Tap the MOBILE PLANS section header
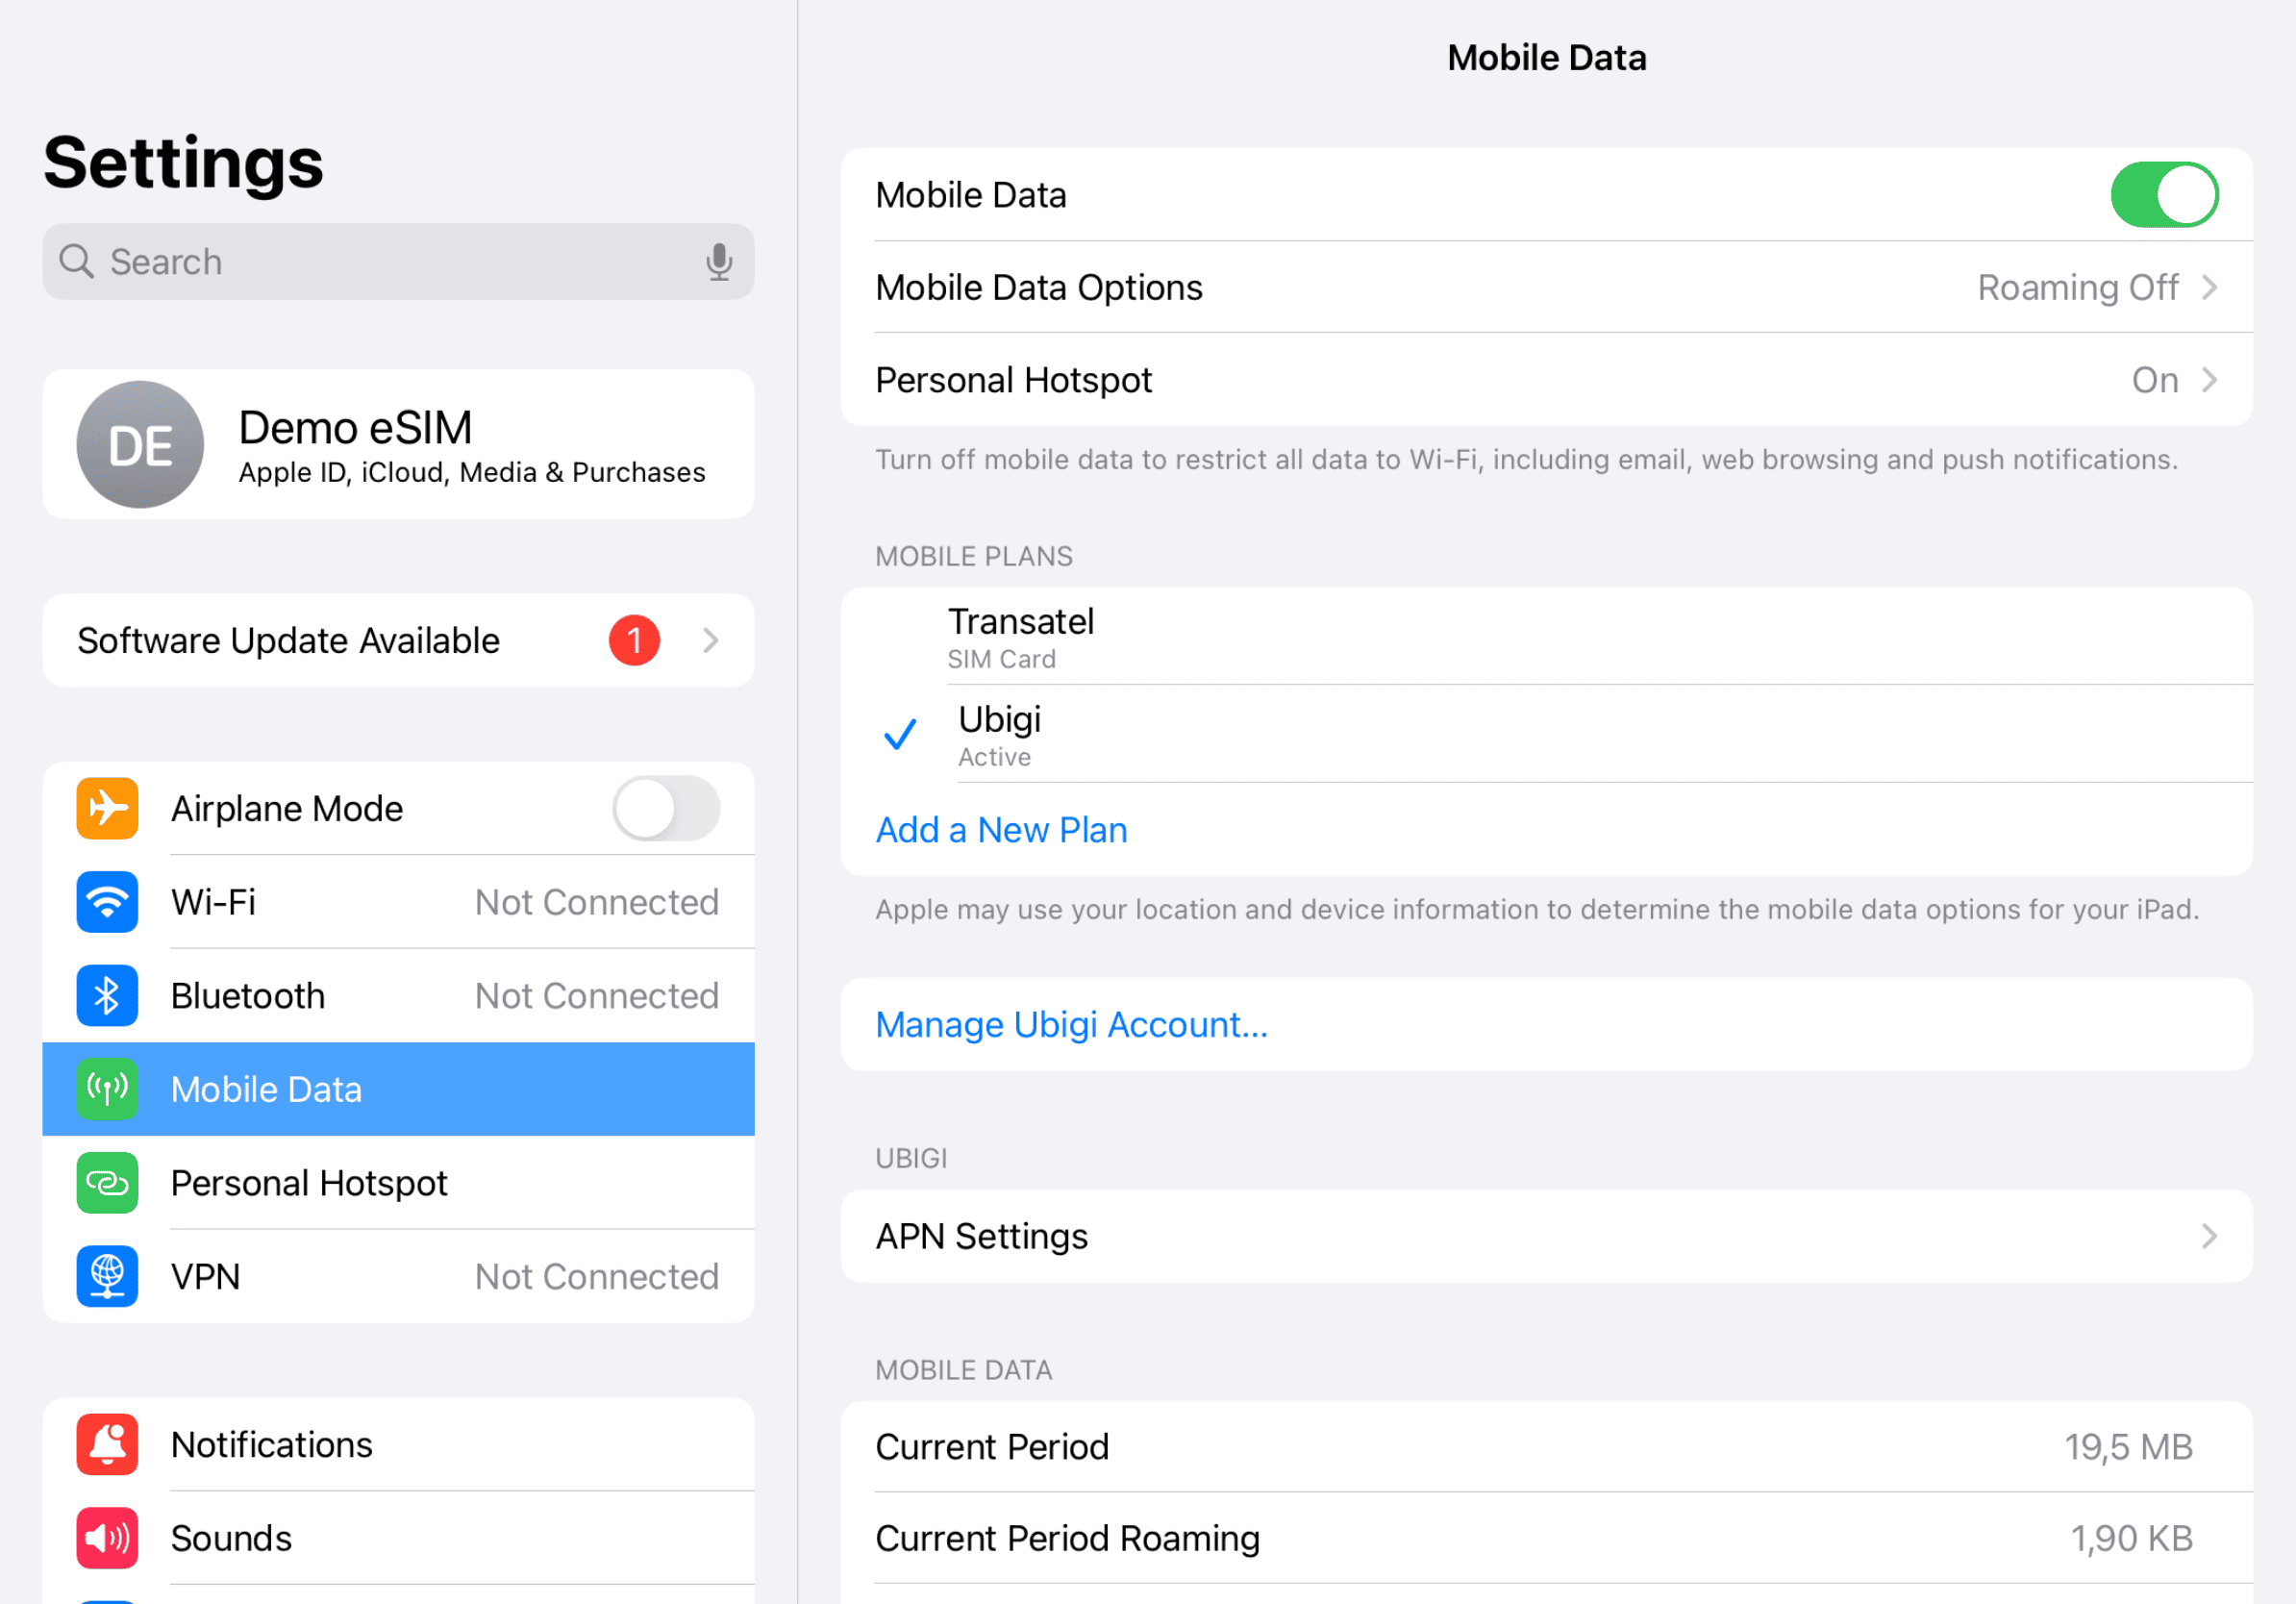 click(x=974, y=556)
